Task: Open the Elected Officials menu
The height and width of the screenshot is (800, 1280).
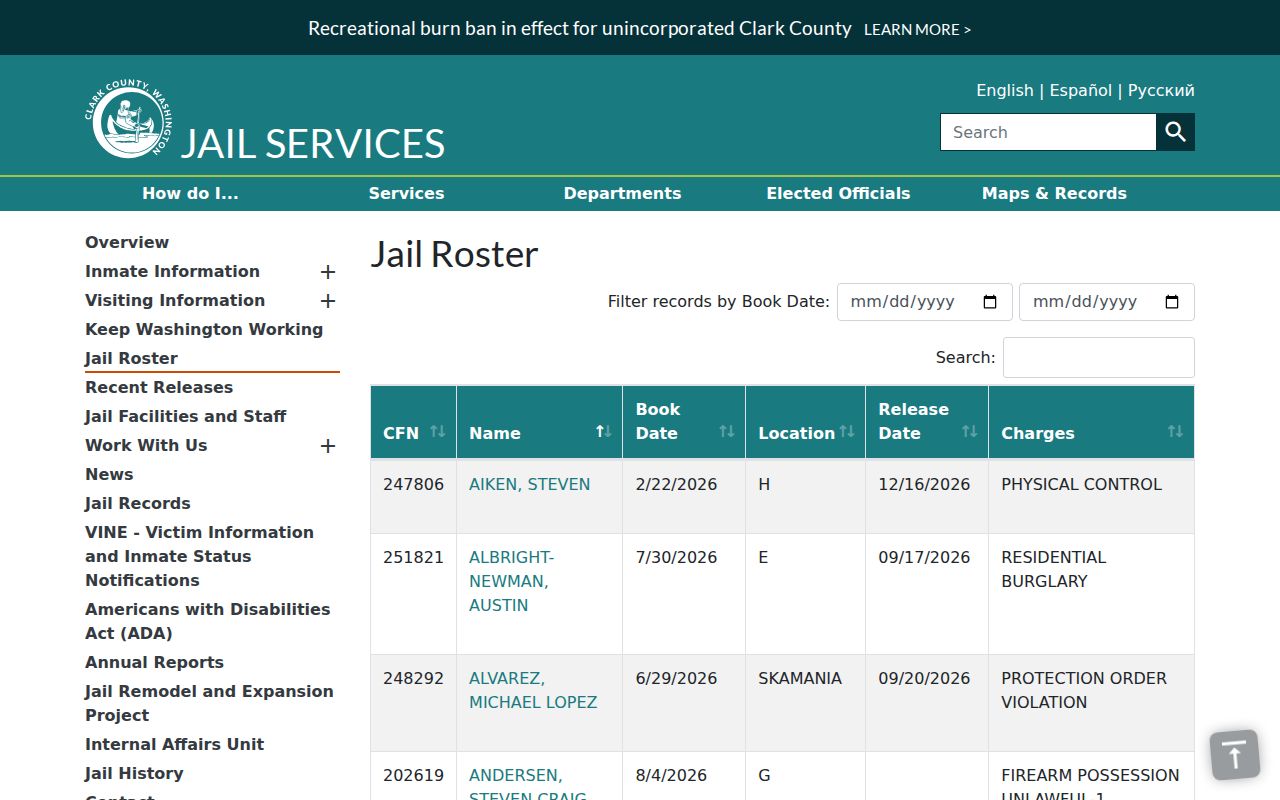Action: click(x=838, y=194)
